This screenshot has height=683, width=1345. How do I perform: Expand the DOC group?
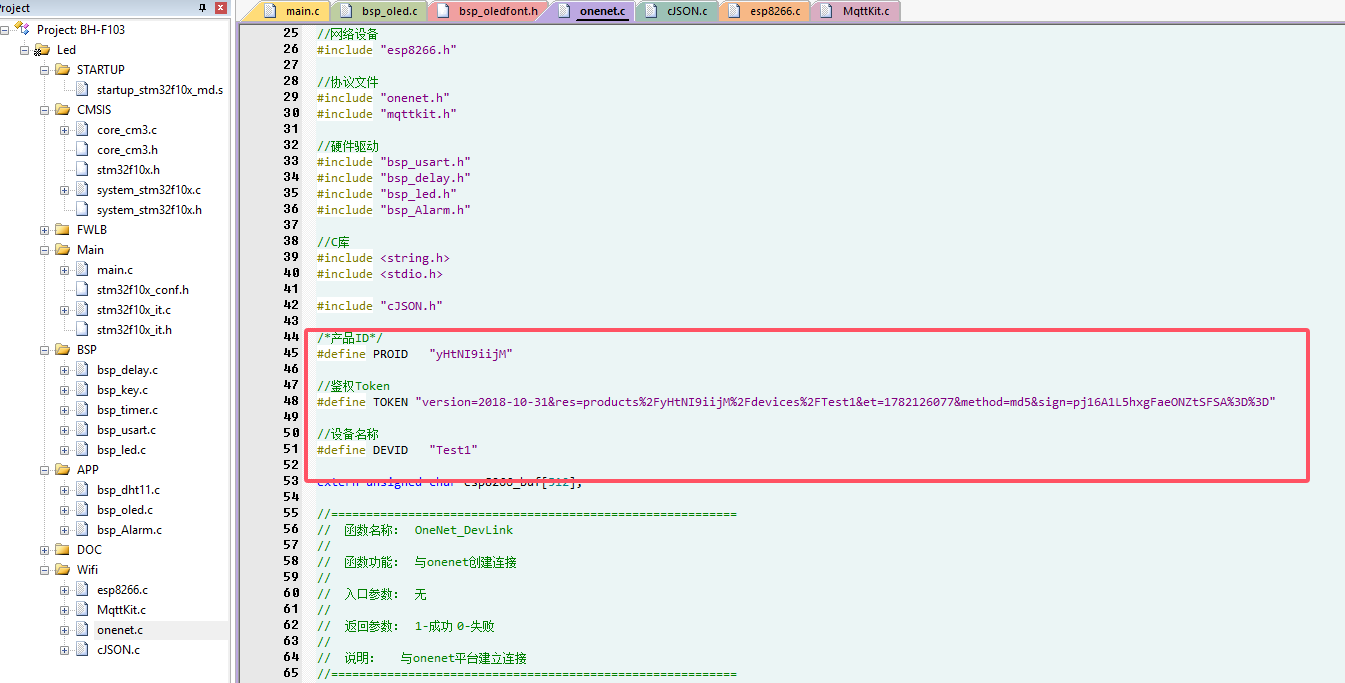point(45,550)
